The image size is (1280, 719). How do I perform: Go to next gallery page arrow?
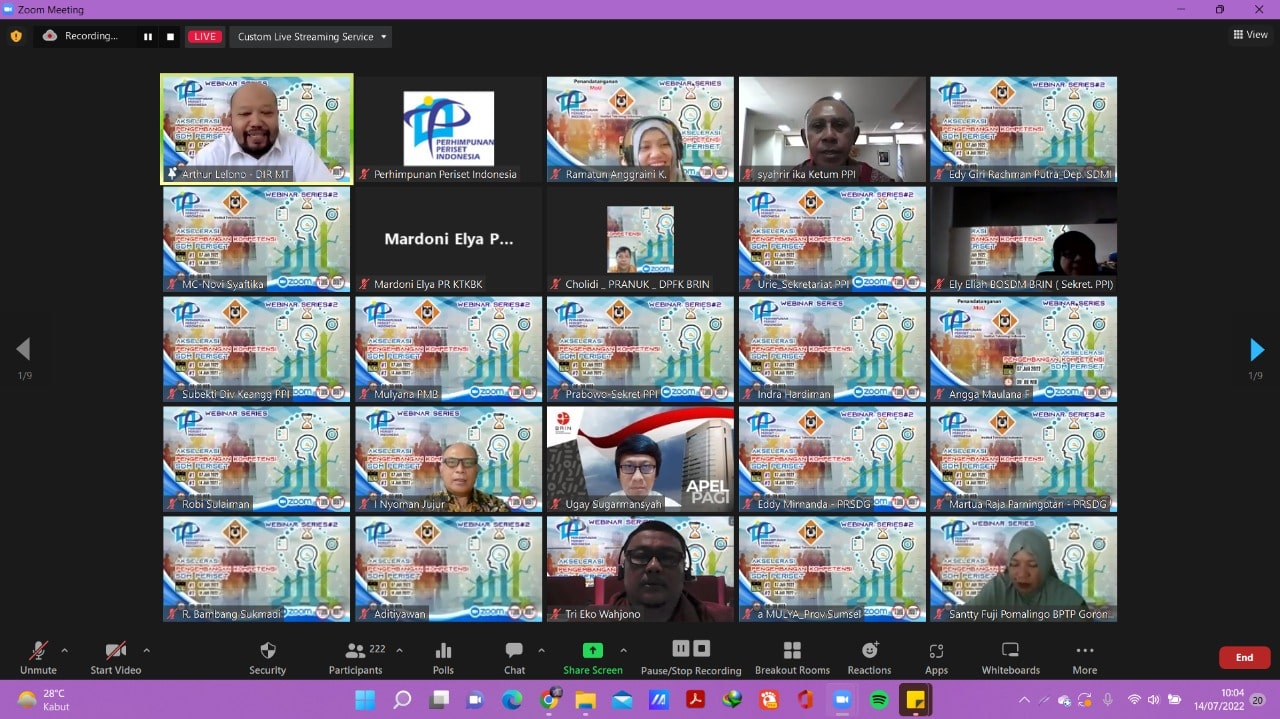(x=1257, y=350)
